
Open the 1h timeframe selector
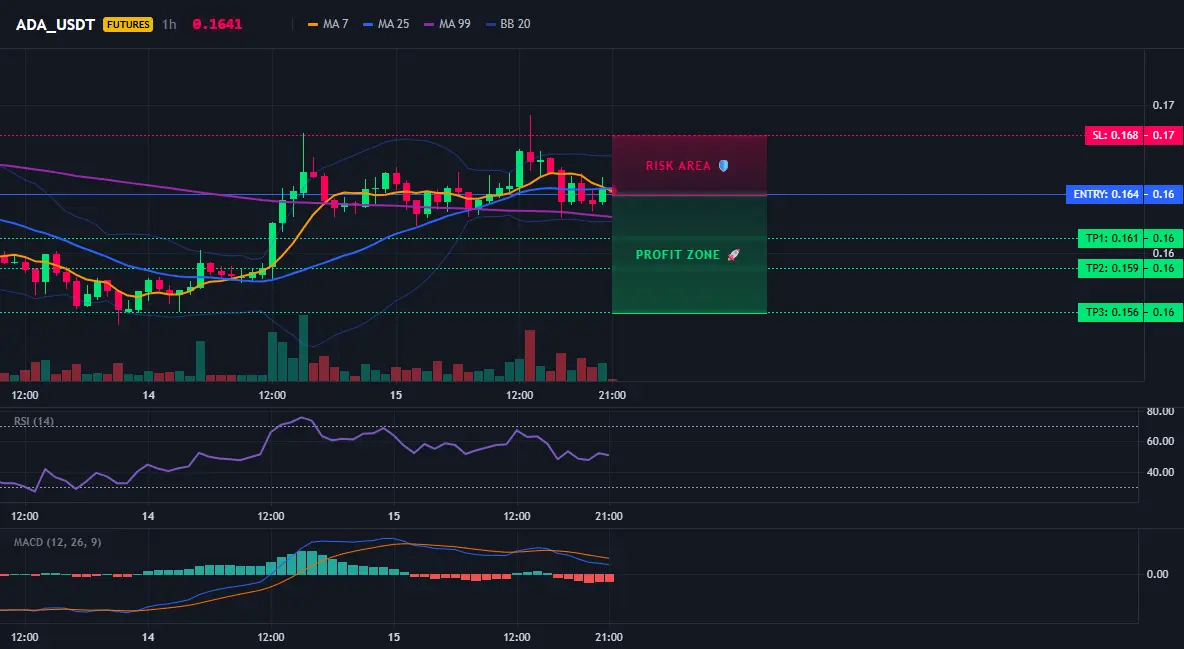click(169, 24)
